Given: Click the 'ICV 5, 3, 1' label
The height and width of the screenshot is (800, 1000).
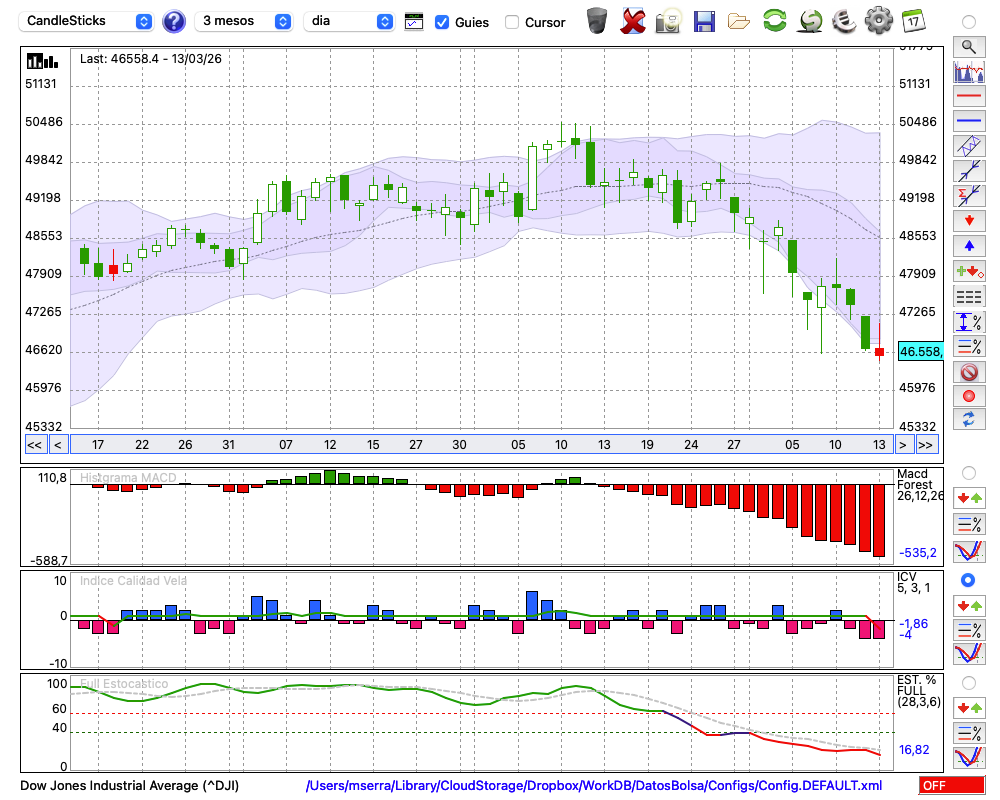Looking at the screenshot, I should [913, 582].
